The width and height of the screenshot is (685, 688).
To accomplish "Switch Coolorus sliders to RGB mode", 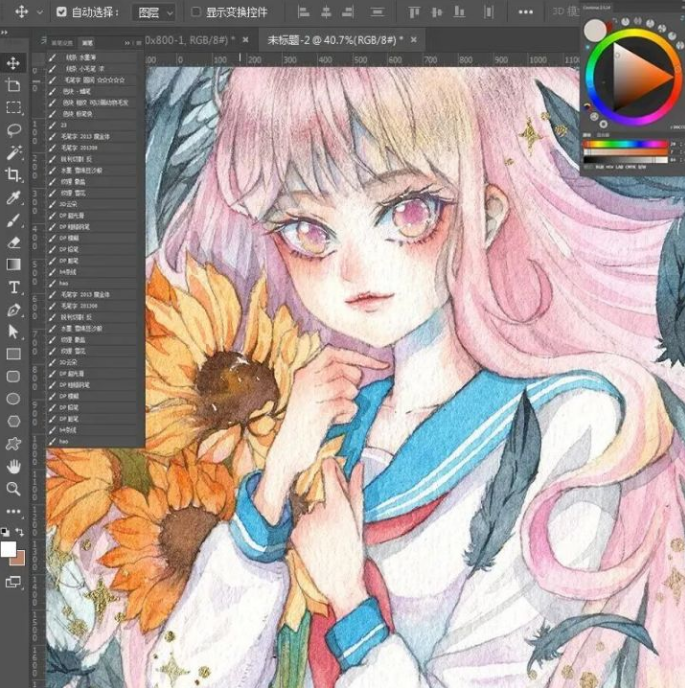I will (600, 167).
